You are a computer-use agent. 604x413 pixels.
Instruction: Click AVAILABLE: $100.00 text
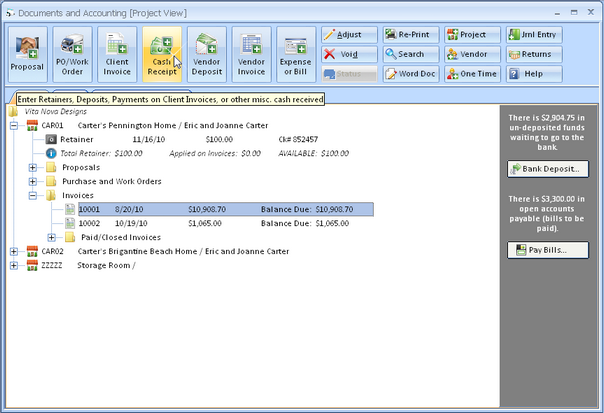coord(314,153)
